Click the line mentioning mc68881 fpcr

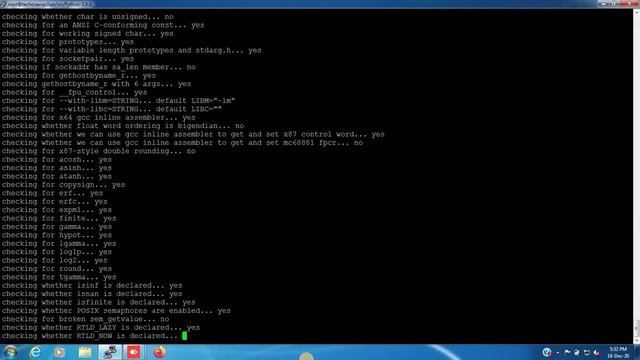182,143
